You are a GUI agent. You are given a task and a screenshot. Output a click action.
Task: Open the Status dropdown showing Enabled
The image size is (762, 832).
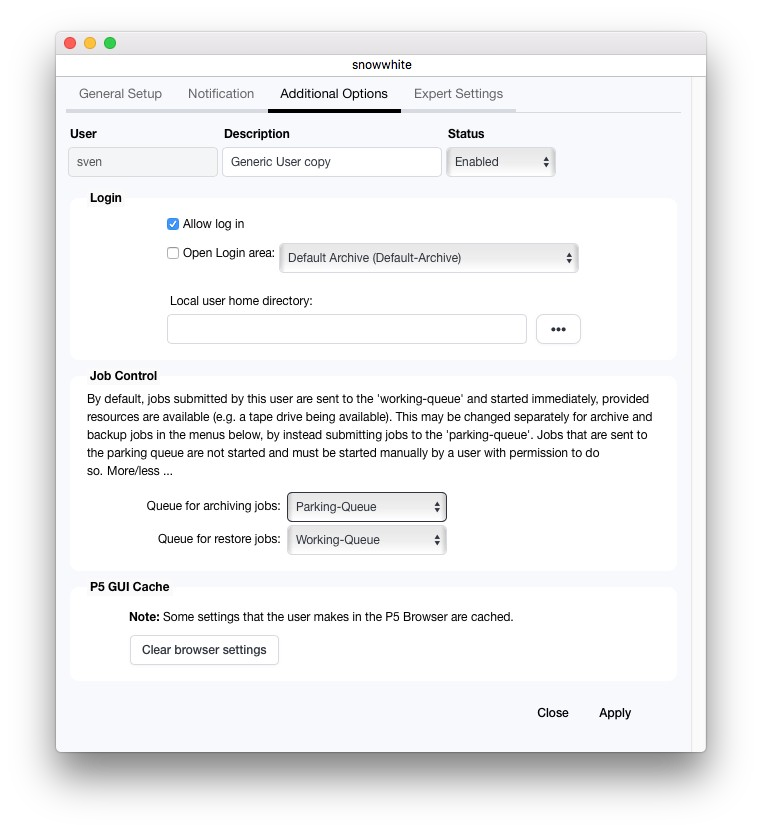point(501,162)
